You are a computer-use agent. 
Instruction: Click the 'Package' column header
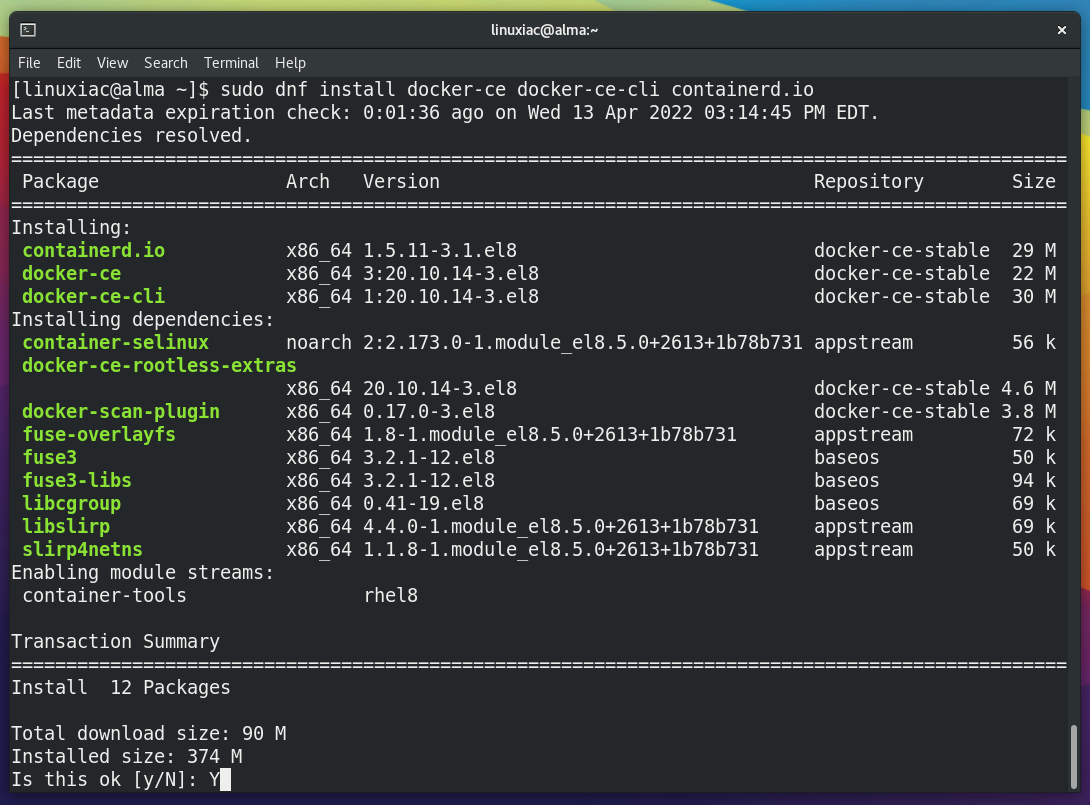60,181
